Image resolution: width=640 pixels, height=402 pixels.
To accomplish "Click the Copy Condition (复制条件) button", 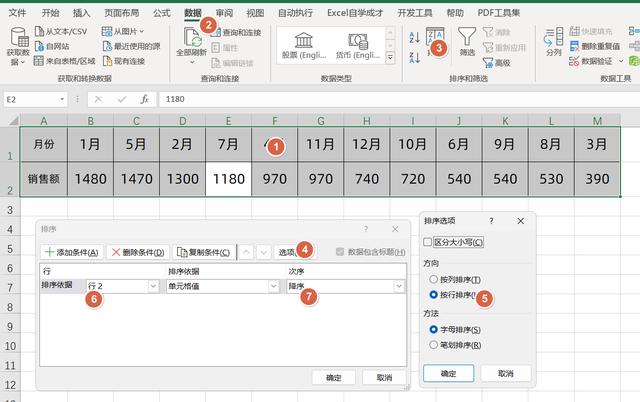I will click(x=205, y=252).
